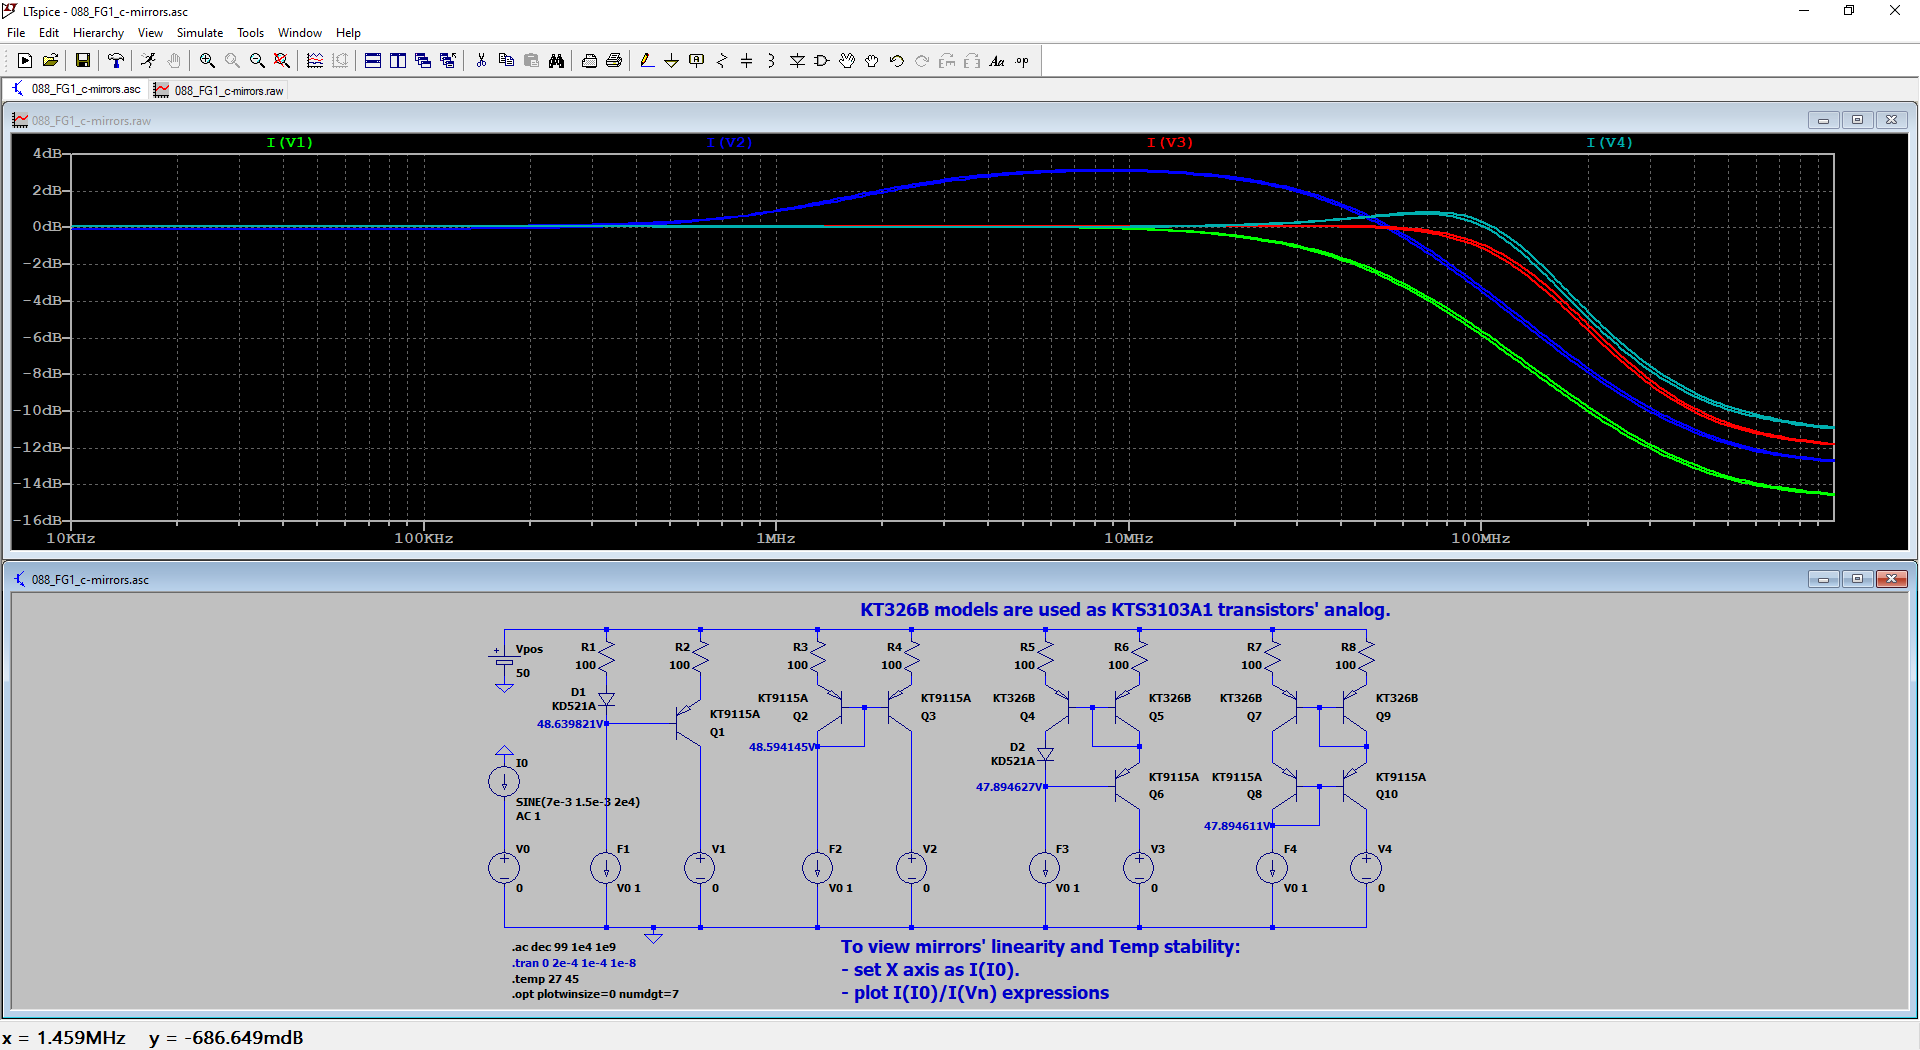
Task: Select the Text 'Aa' tool
Action: pos(997,61)
